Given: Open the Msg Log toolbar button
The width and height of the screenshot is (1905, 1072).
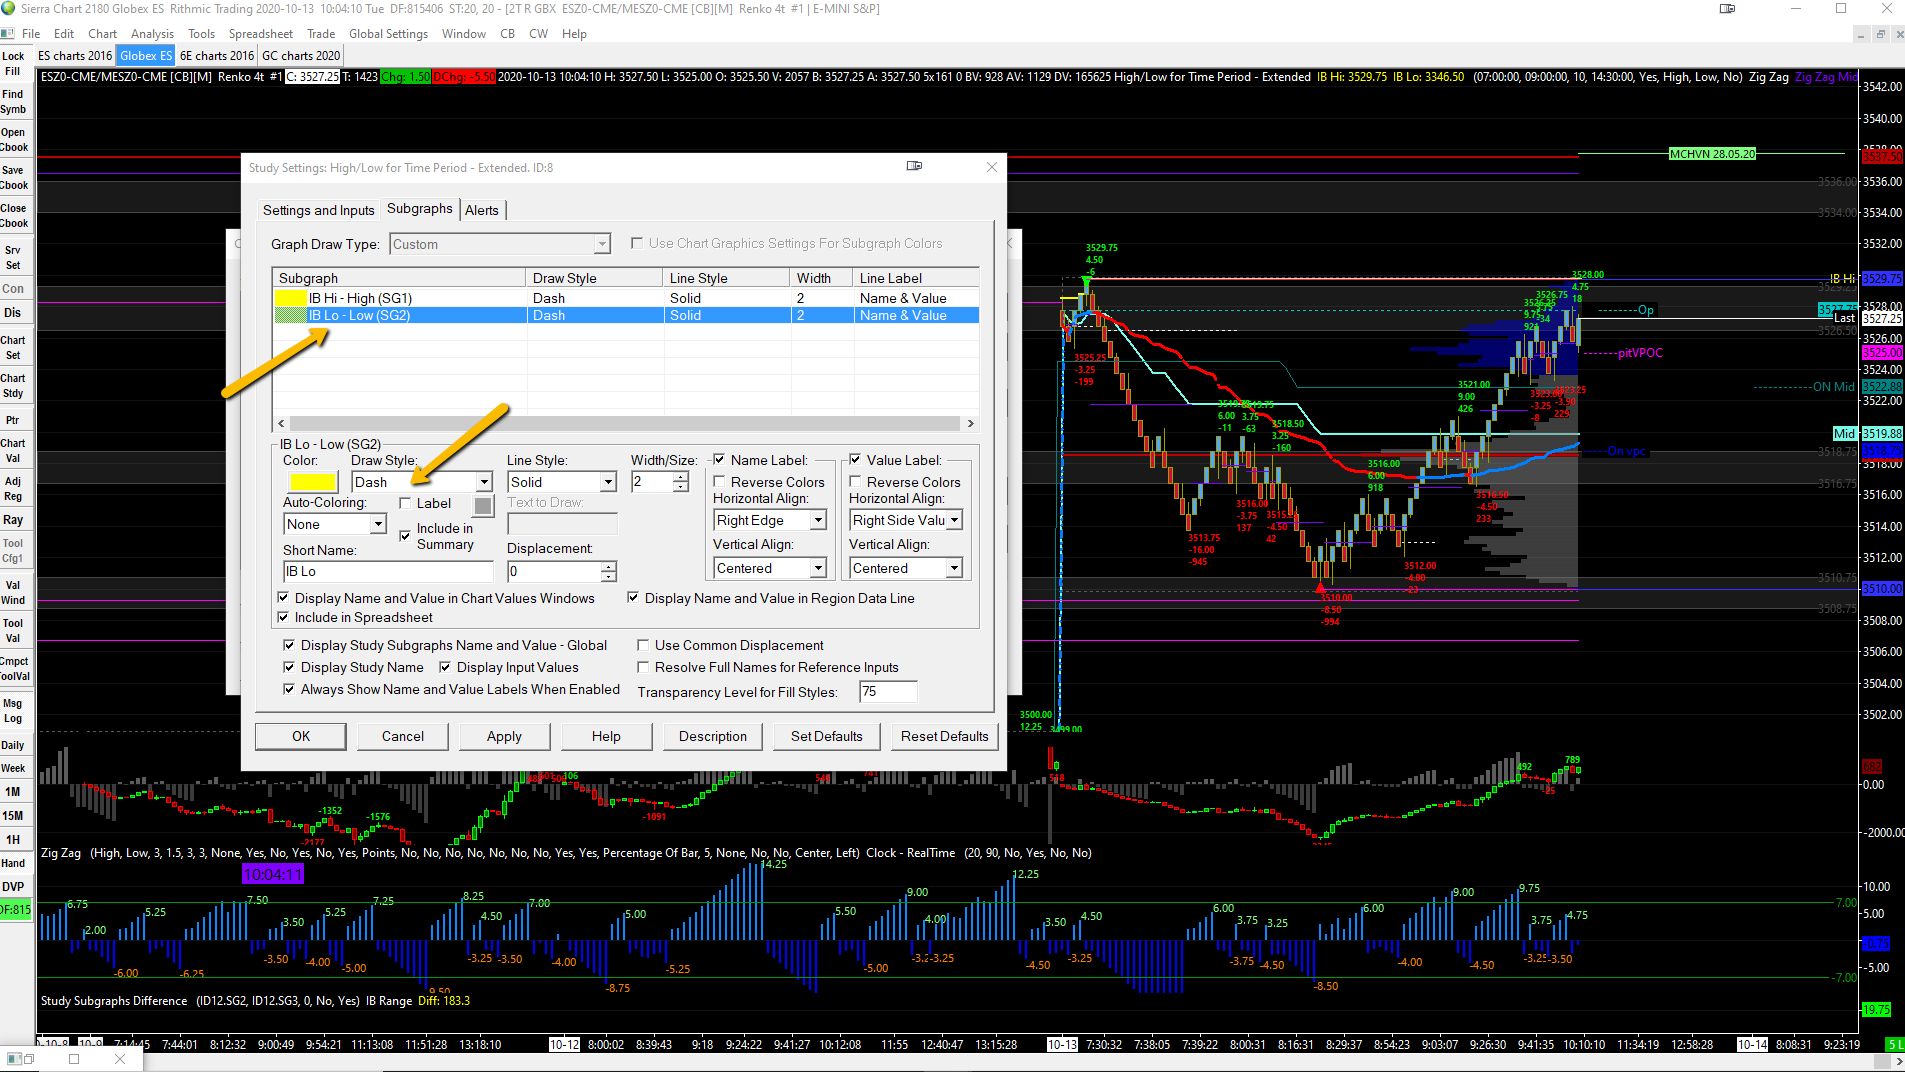Looking at the screenshot, I should coord(13,711).
